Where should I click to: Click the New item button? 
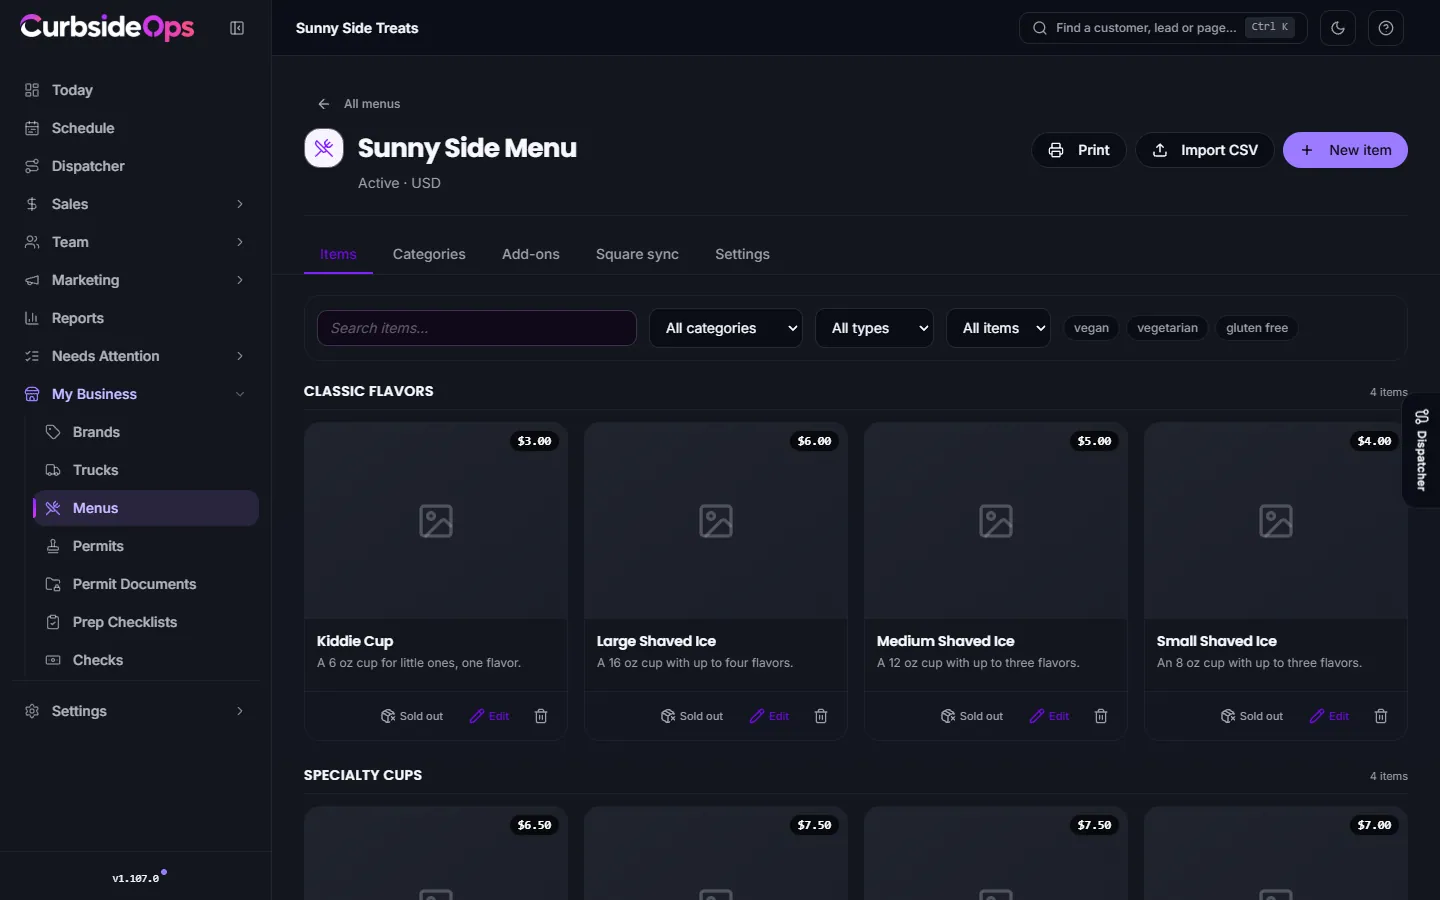(x=1345, y=150)
